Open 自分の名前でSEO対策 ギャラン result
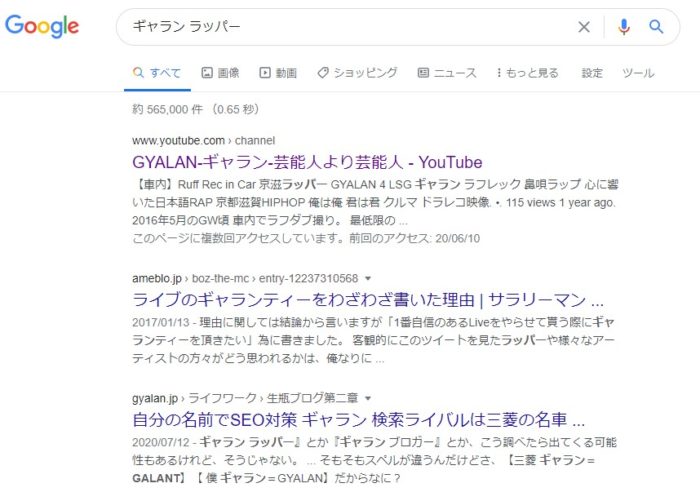 tap(358, 420)
